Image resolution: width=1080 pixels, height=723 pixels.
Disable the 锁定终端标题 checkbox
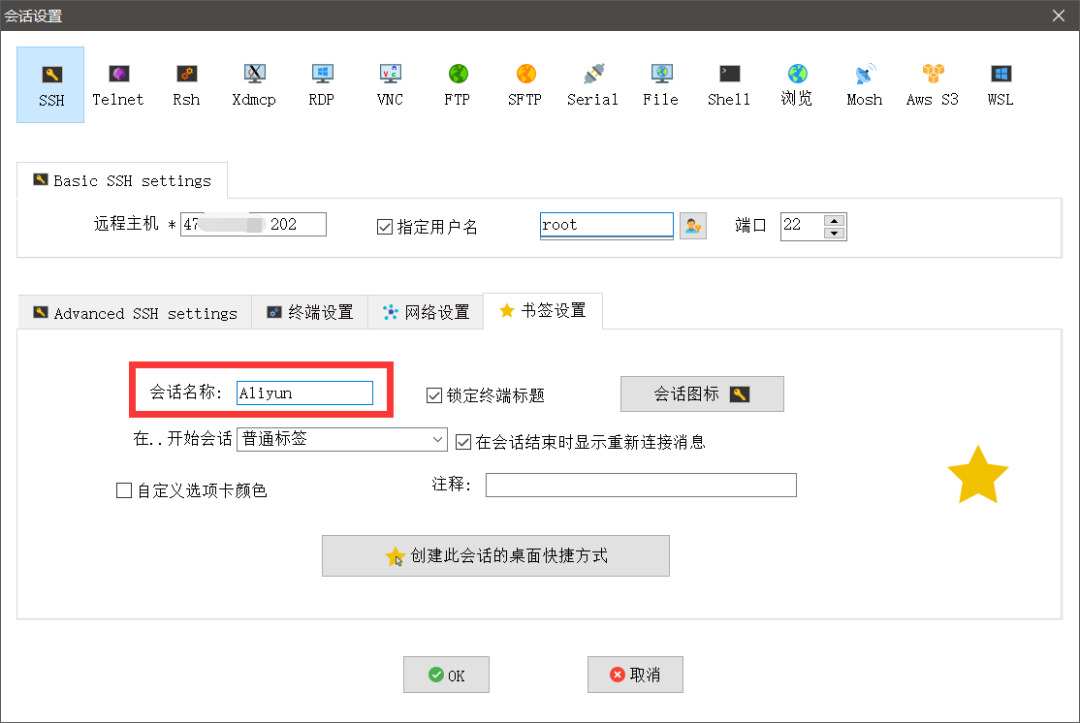pos(435,394)
